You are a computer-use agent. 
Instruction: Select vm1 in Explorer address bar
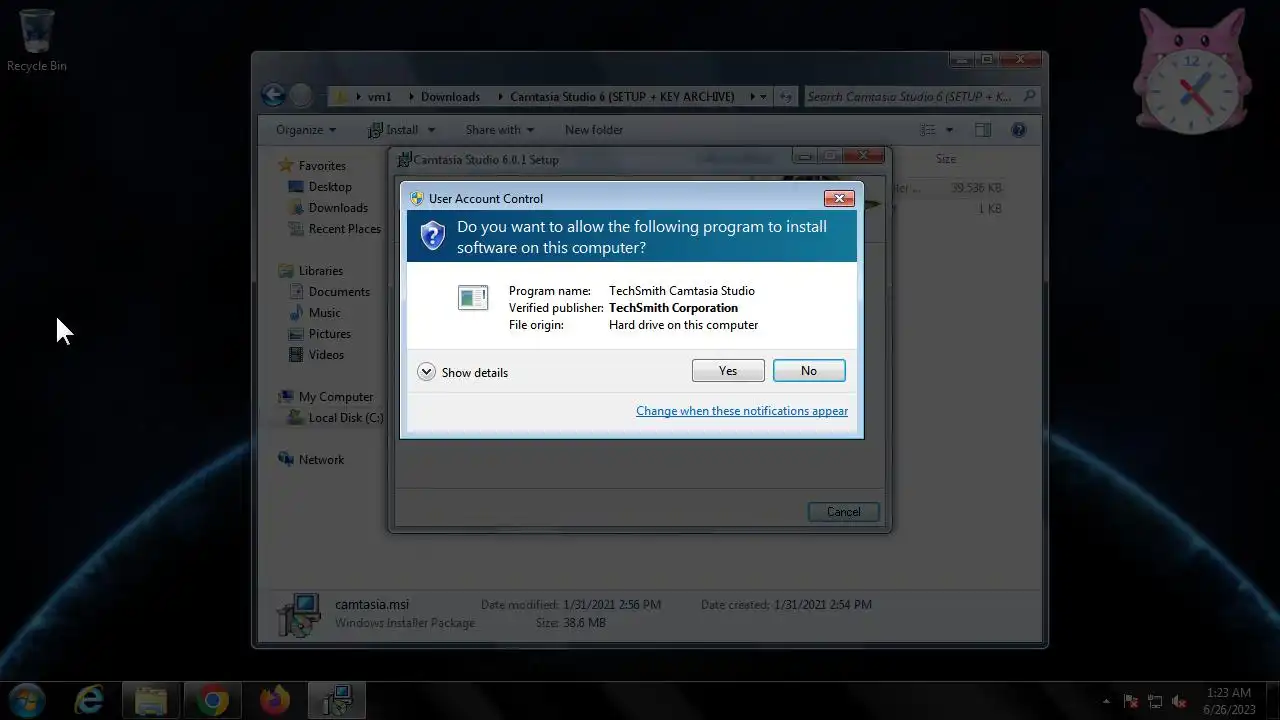[379, 97]
